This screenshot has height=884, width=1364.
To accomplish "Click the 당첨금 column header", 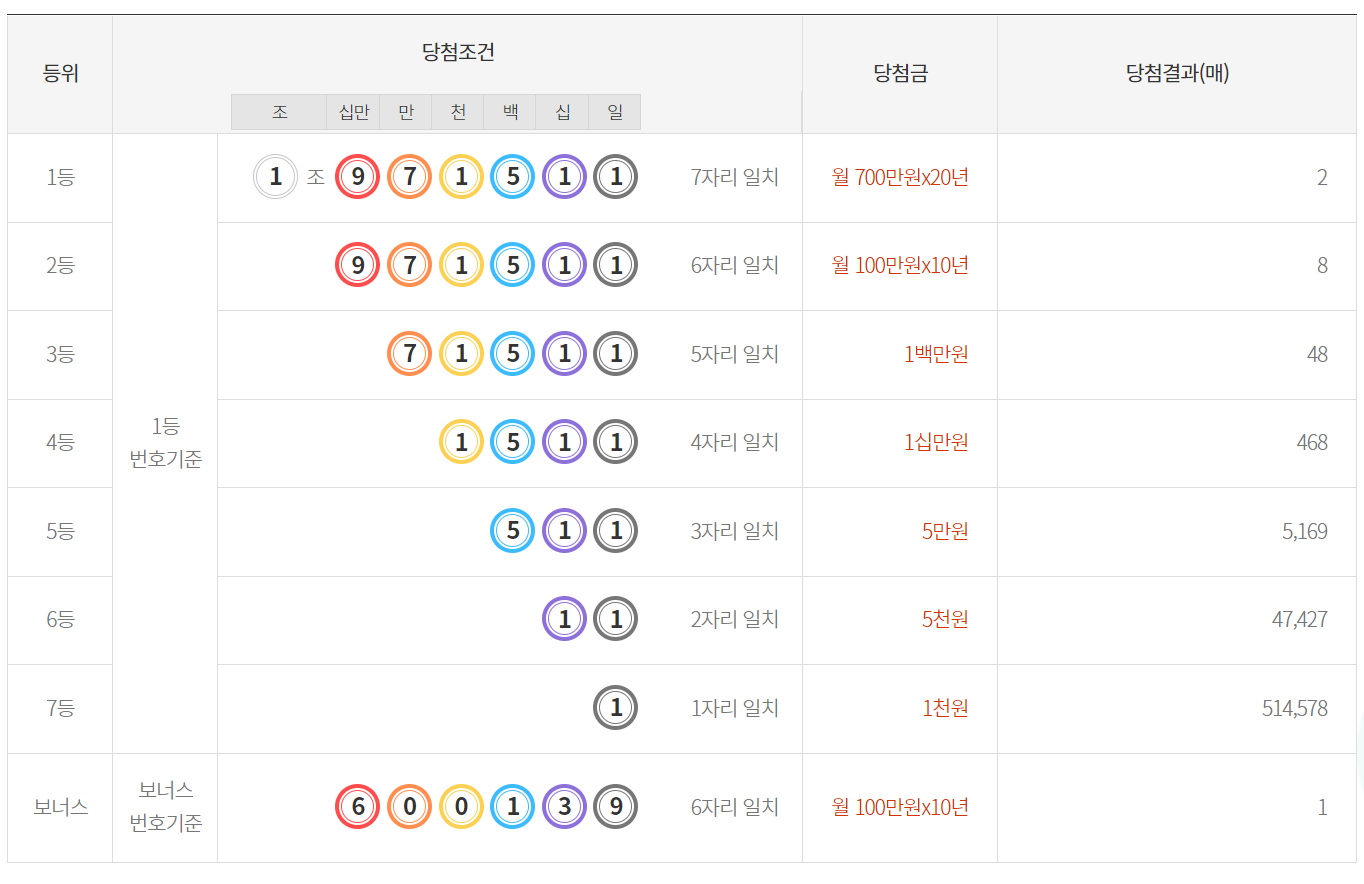I will (x=900, y=74).
